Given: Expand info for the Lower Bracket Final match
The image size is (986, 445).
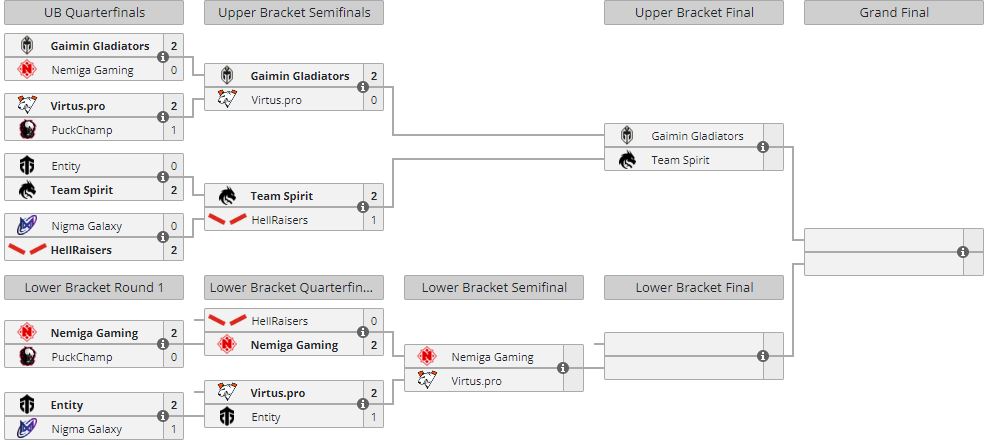Looking at the screenshot, I should pos(763,356).
